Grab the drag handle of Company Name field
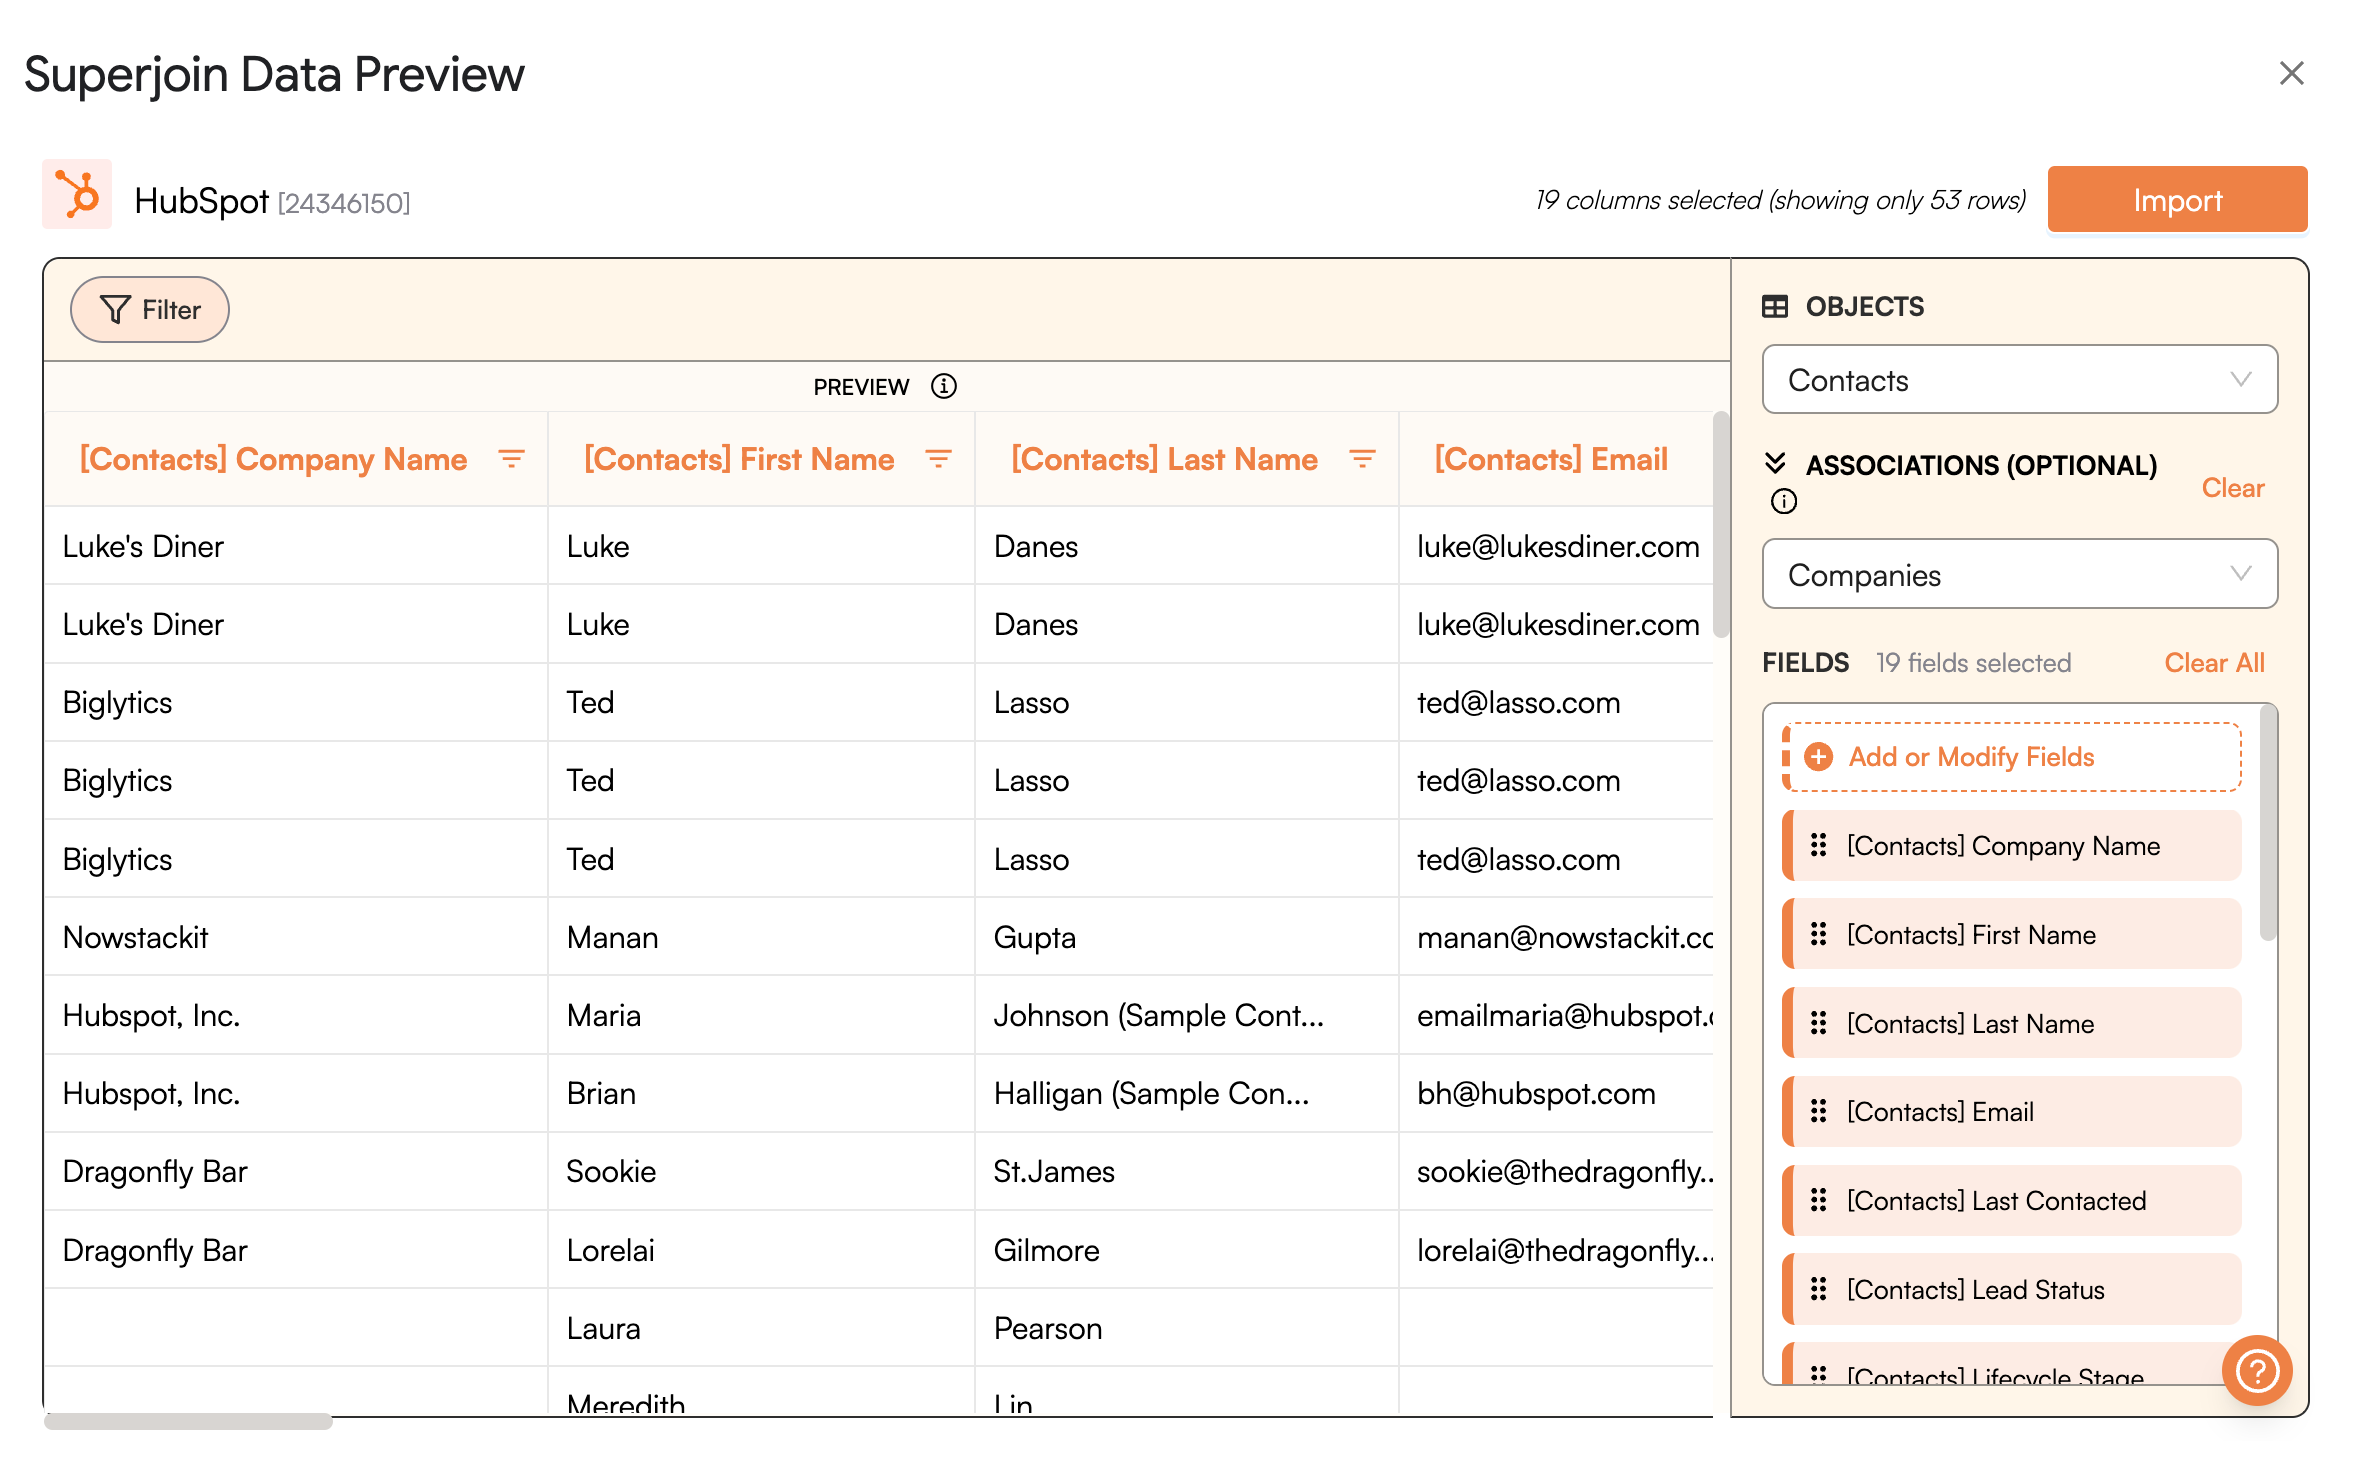 1818,846
